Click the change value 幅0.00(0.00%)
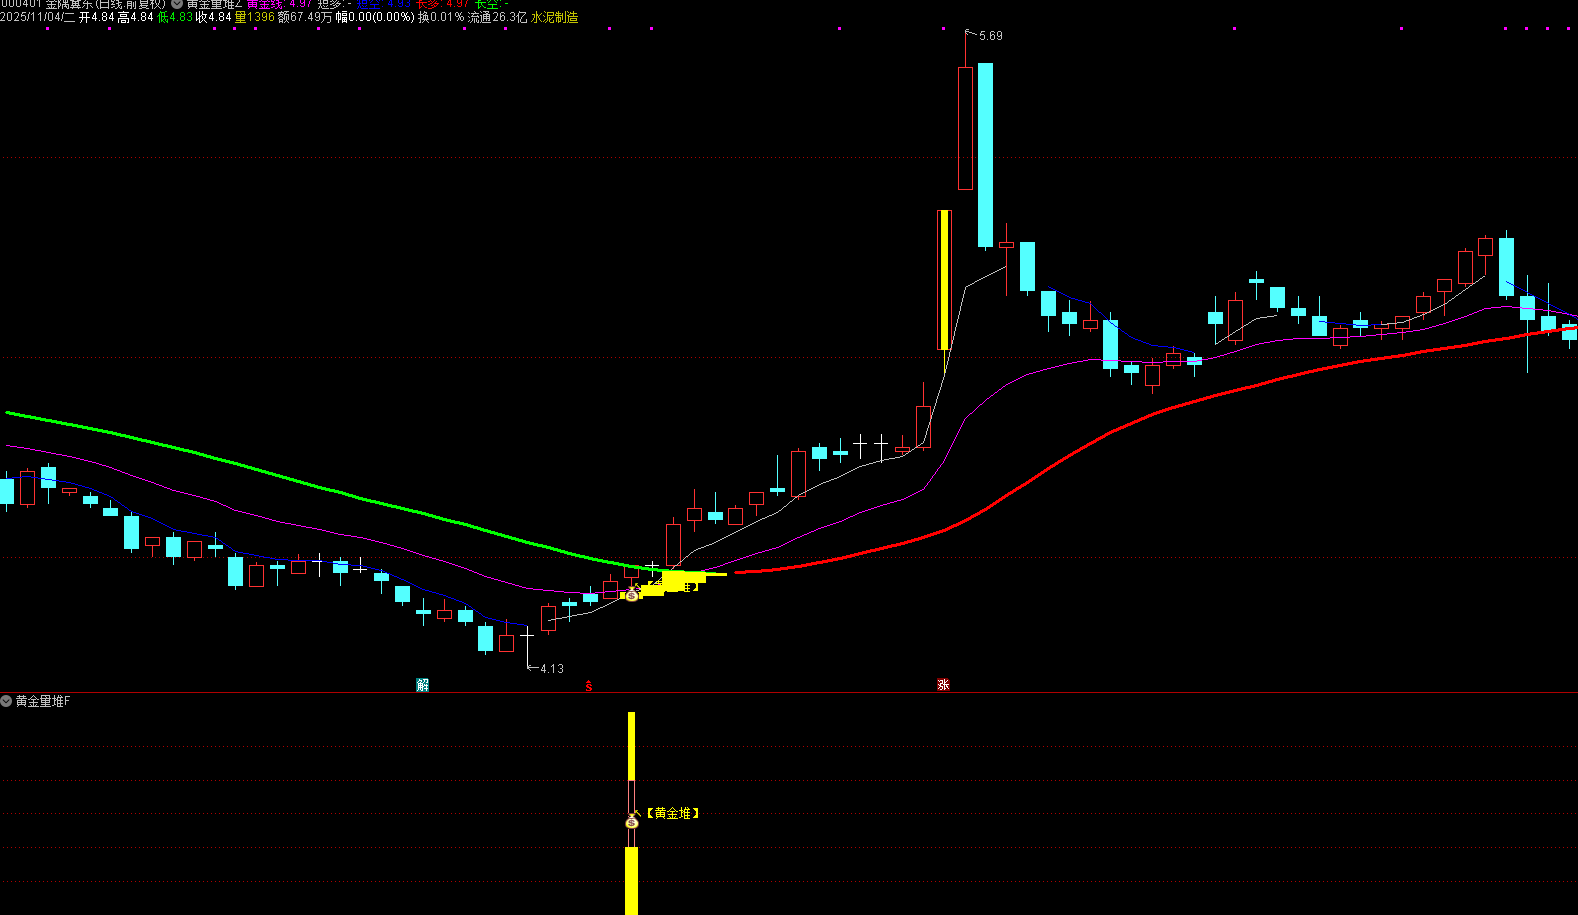This screenshot has width=1578, height=915. (375, 17)
